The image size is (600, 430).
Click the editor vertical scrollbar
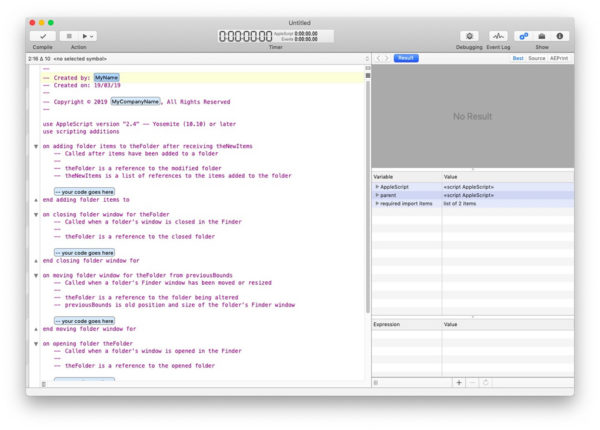tap(368, 195)
